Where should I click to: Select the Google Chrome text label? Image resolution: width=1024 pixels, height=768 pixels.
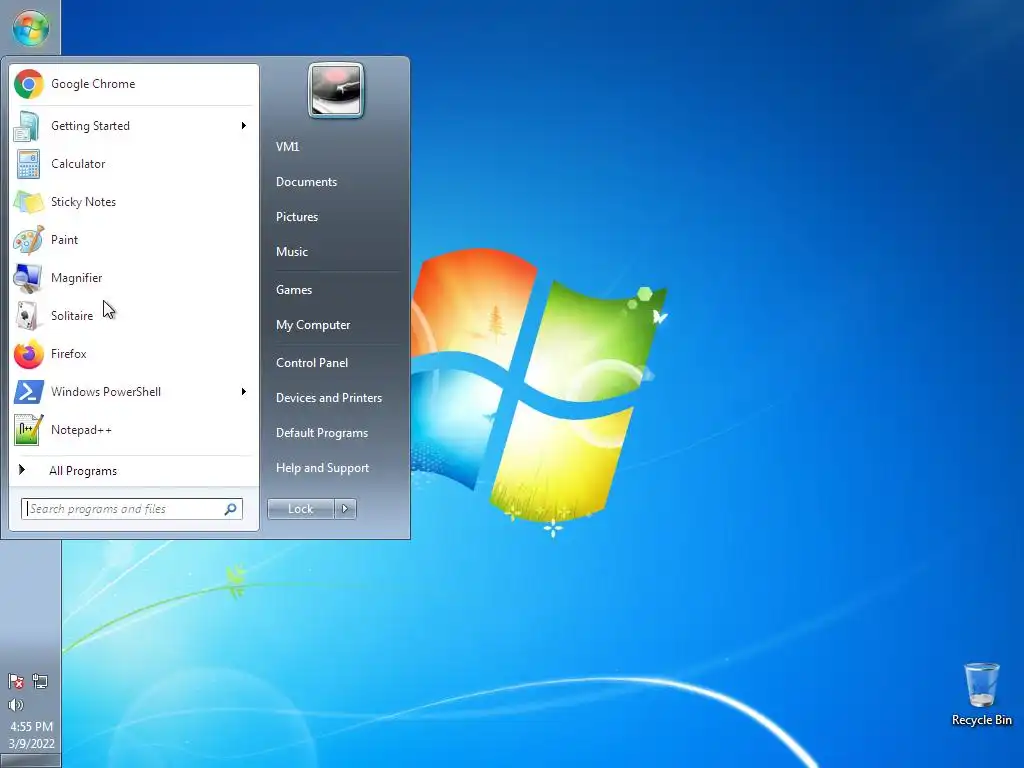(93, 84)
